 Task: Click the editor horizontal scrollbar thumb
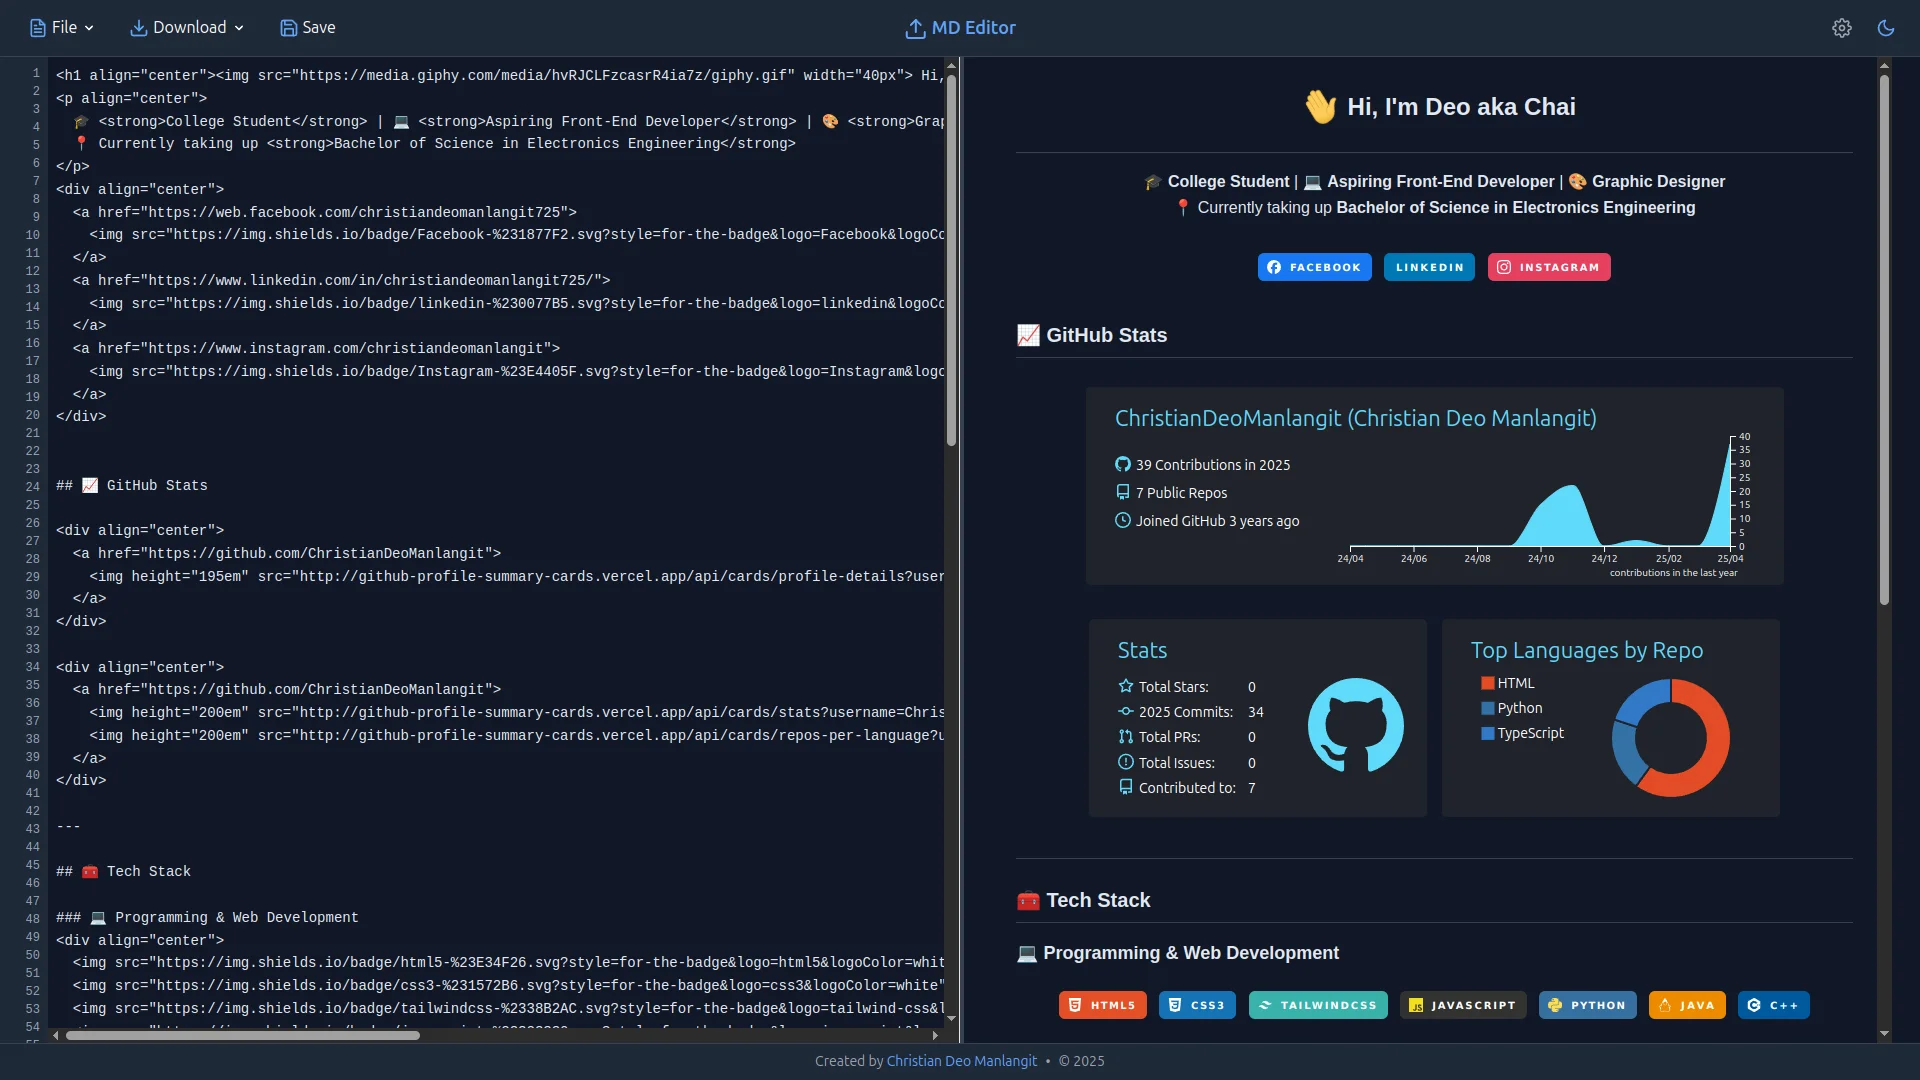(243, 1035)
